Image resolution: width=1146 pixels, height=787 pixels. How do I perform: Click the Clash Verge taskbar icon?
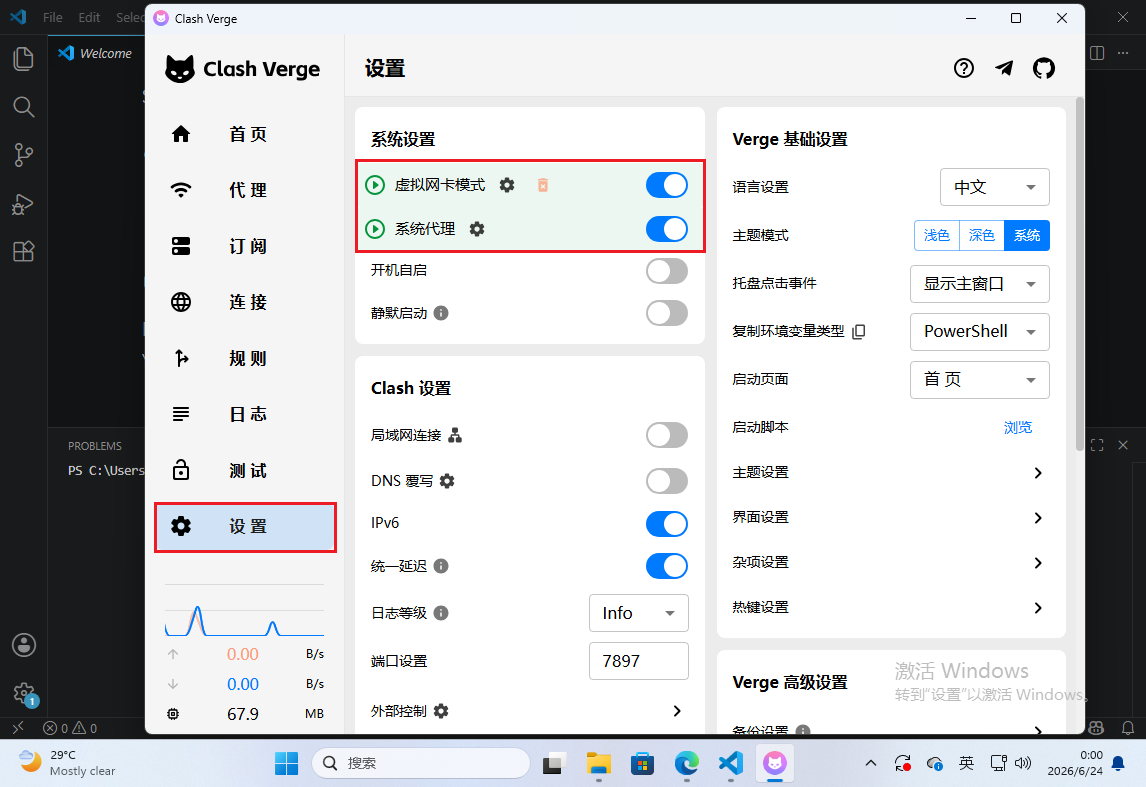coord(775,763)
